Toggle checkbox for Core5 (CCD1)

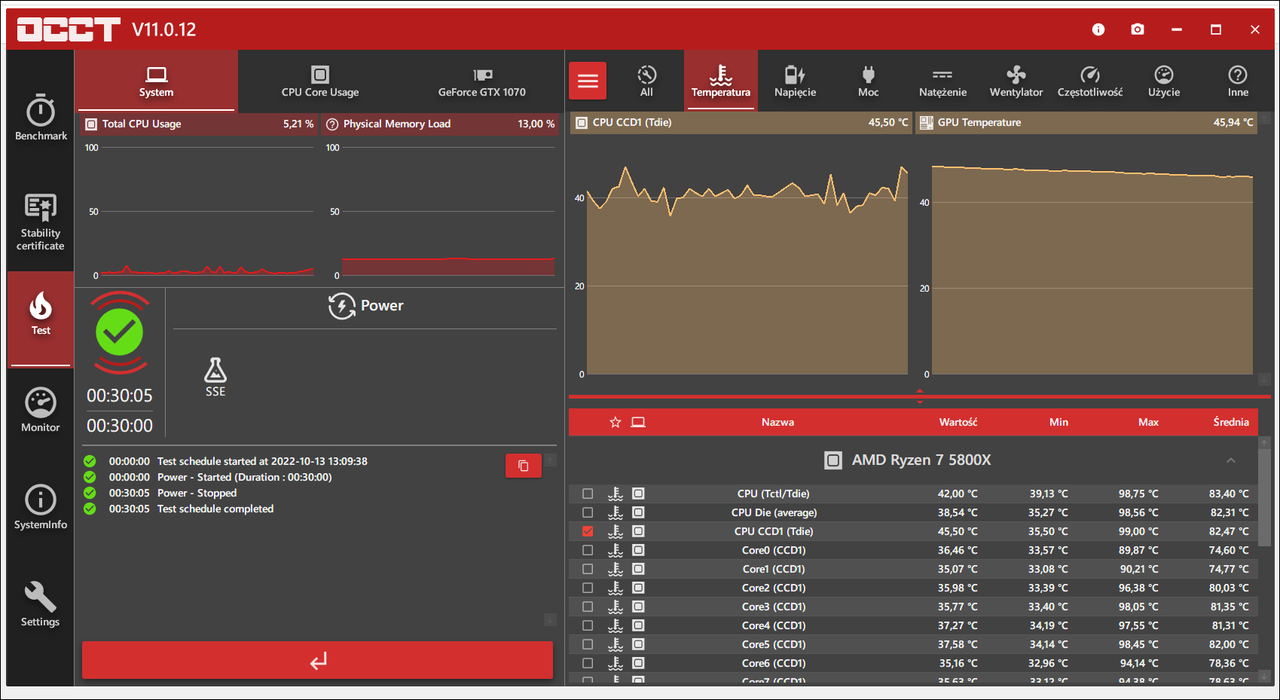pyautogui.click(x=588, y=645)
